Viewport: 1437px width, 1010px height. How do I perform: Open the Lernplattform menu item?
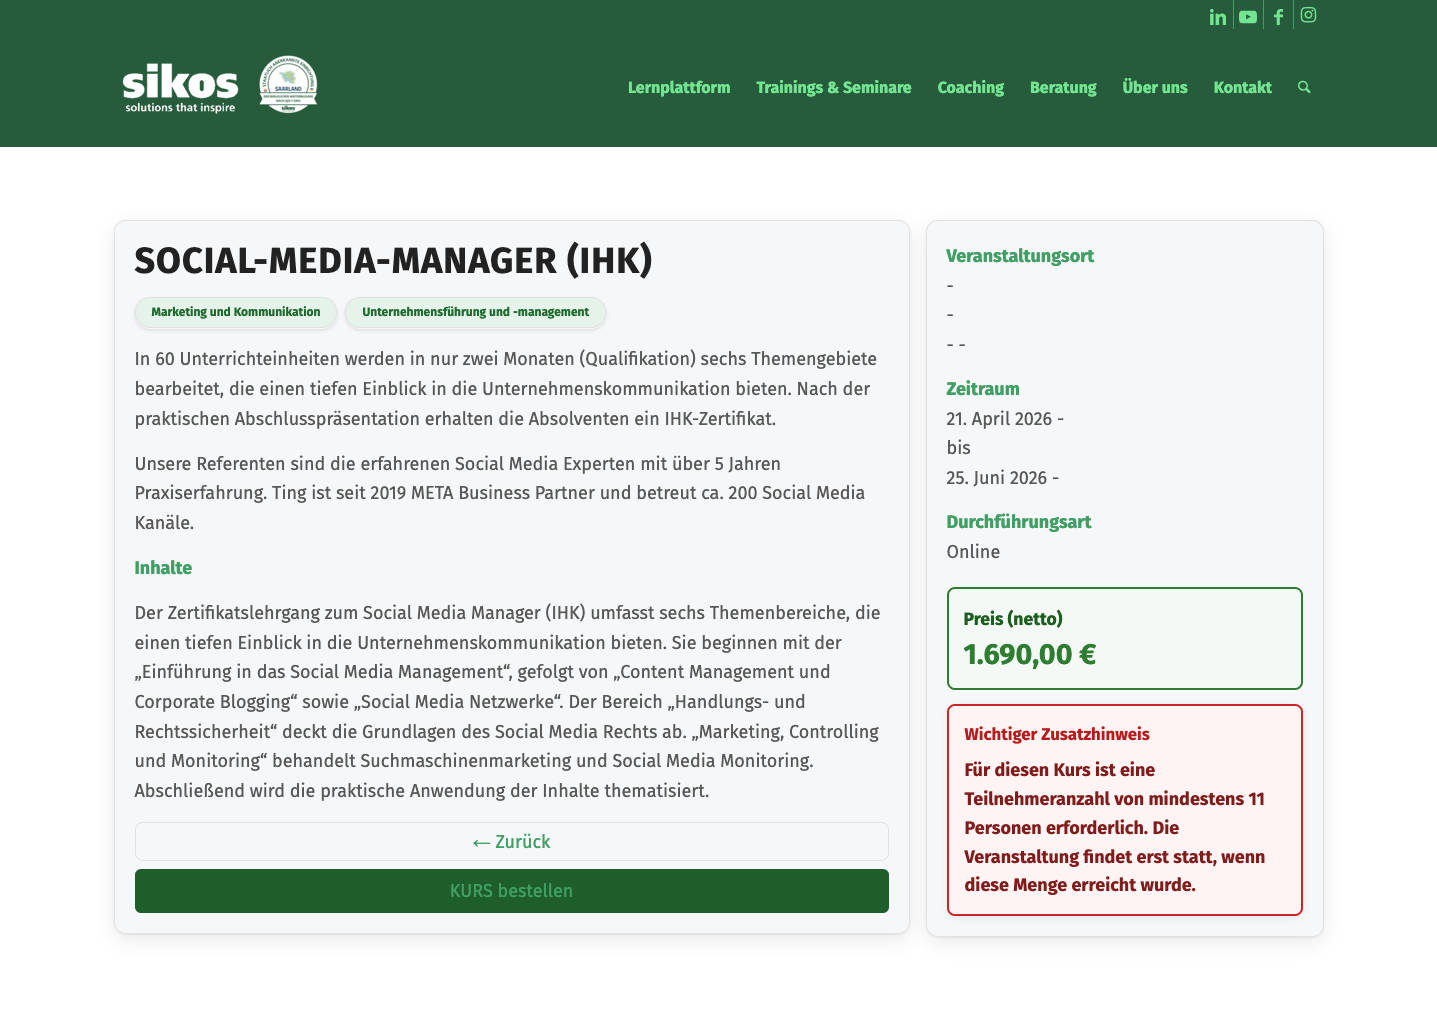point(678,87)
